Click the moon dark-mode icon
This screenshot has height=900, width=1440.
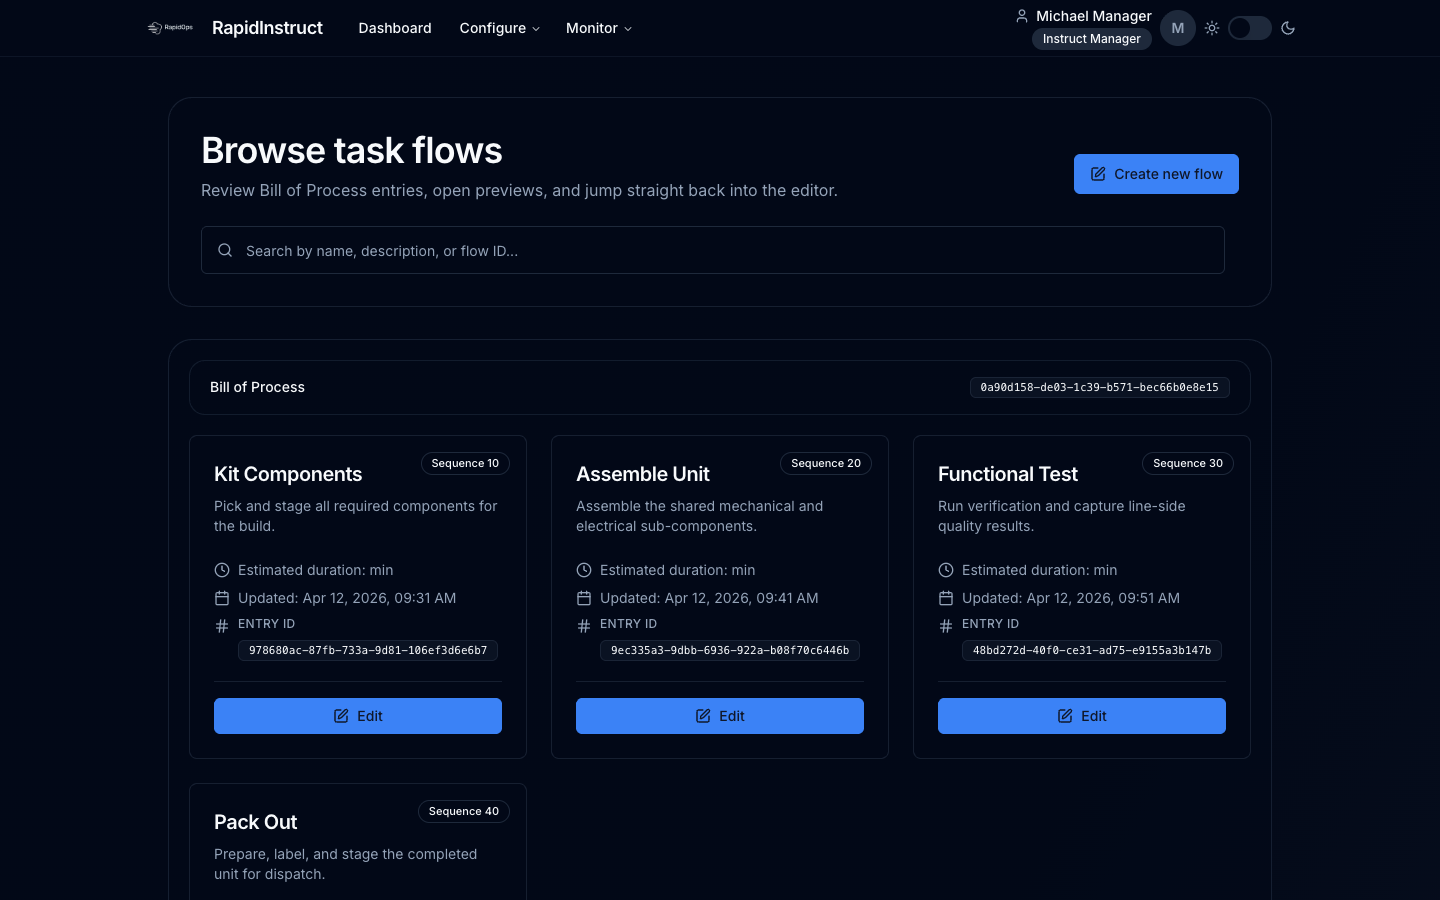pyautogui.click(x=1288, y=28)
